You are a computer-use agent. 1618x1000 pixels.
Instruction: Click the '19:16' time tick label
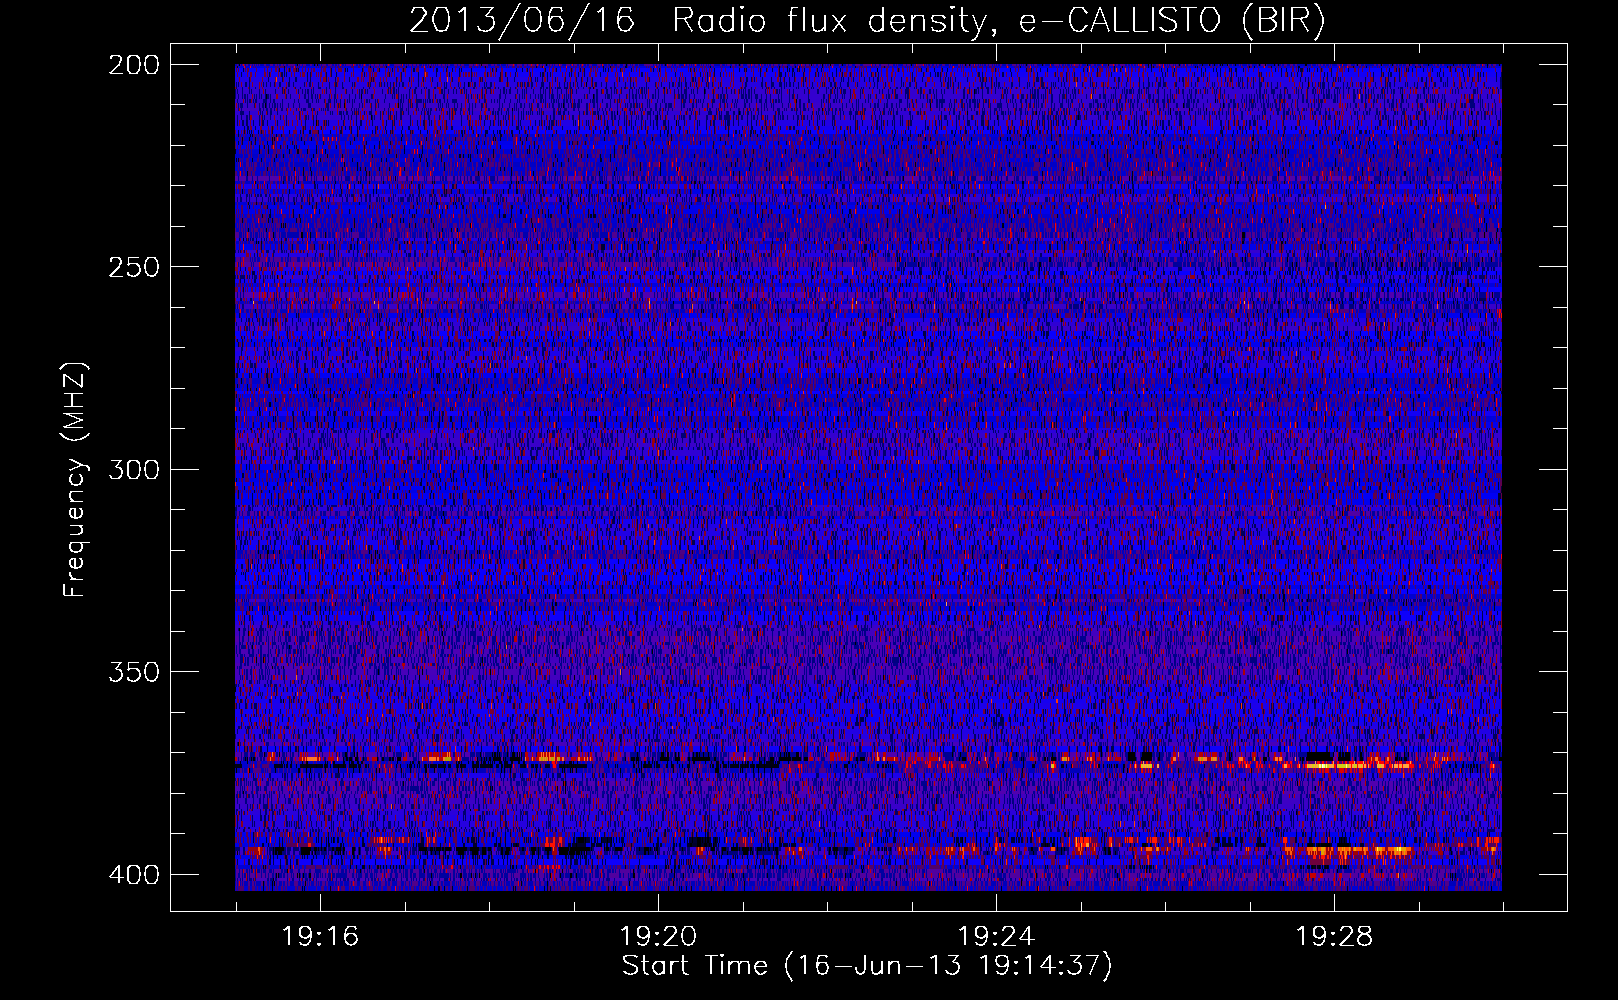click(320, 937)
